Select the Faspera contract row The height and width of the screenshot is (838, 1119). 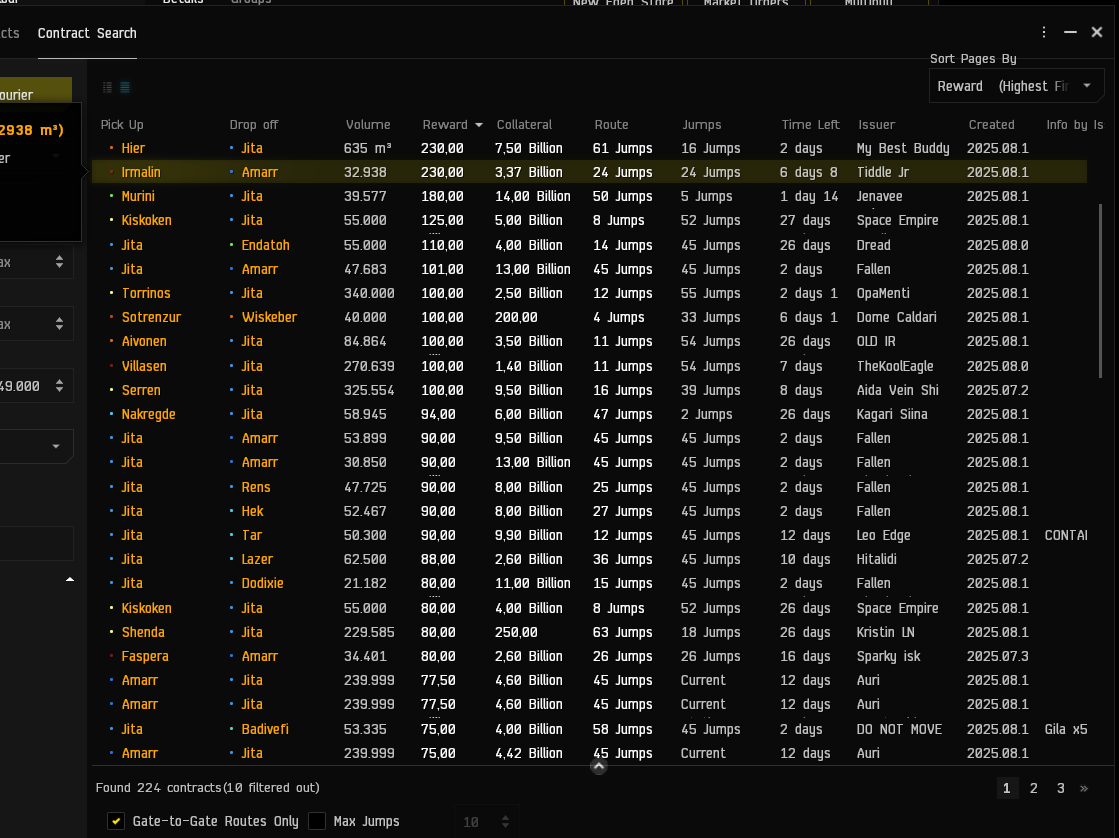589,656
